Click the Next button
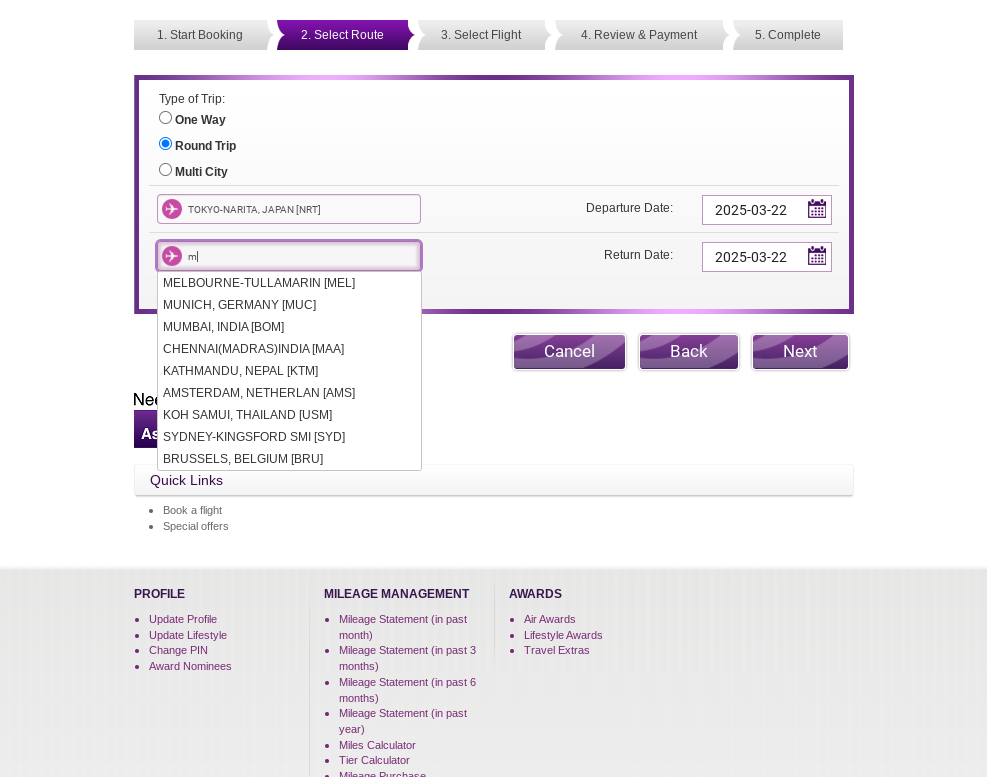Screen dimensions: 987x777 click(x=800, y=351)
